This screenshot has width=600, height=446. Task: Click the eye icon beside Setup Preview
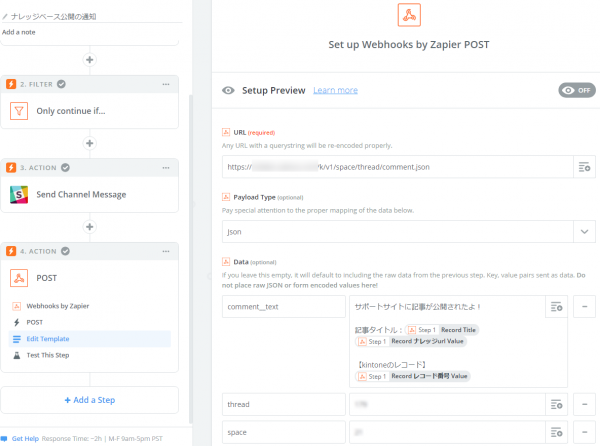pyautogui.click(x=228, y=90)
